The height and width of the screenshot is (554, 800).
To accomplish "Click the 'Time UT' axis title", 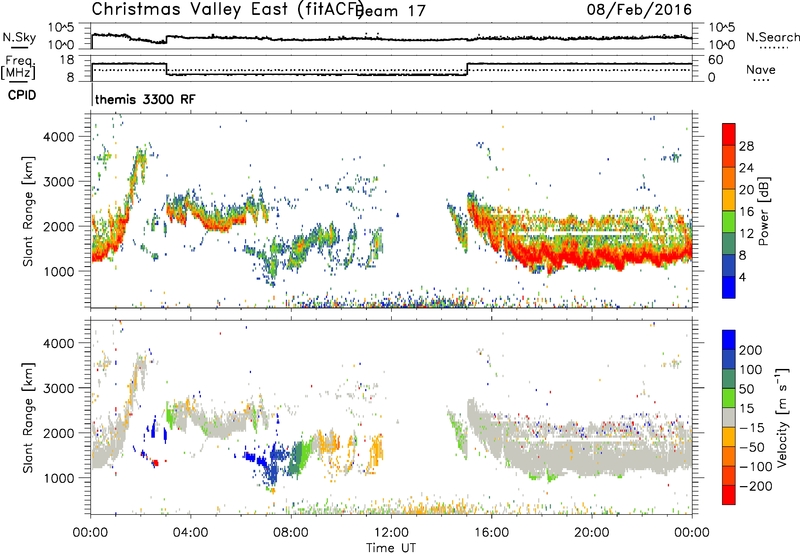I will [x=391, y=548].
